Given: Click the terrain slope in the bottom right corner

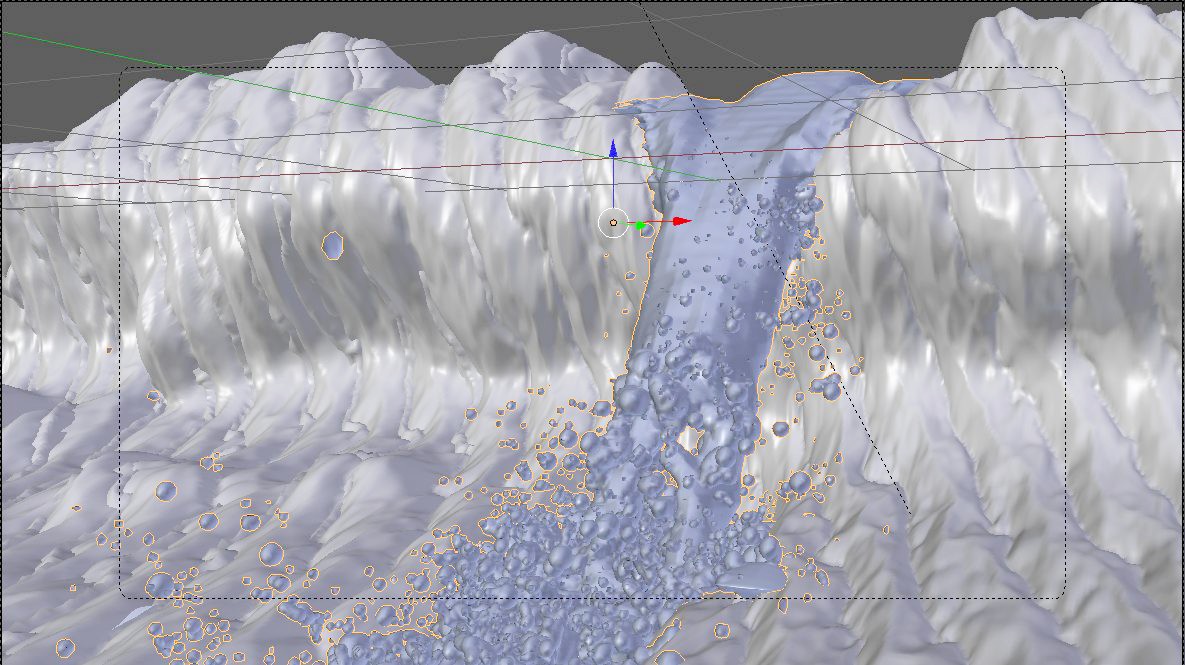Looking at the screenshot, I should coord(1100,600).
